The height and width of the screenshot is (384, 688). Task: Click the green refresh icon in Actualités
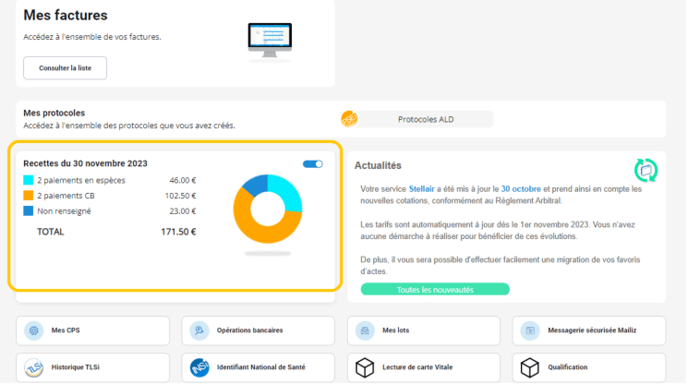pyautogui.click(x=646, y=170)
